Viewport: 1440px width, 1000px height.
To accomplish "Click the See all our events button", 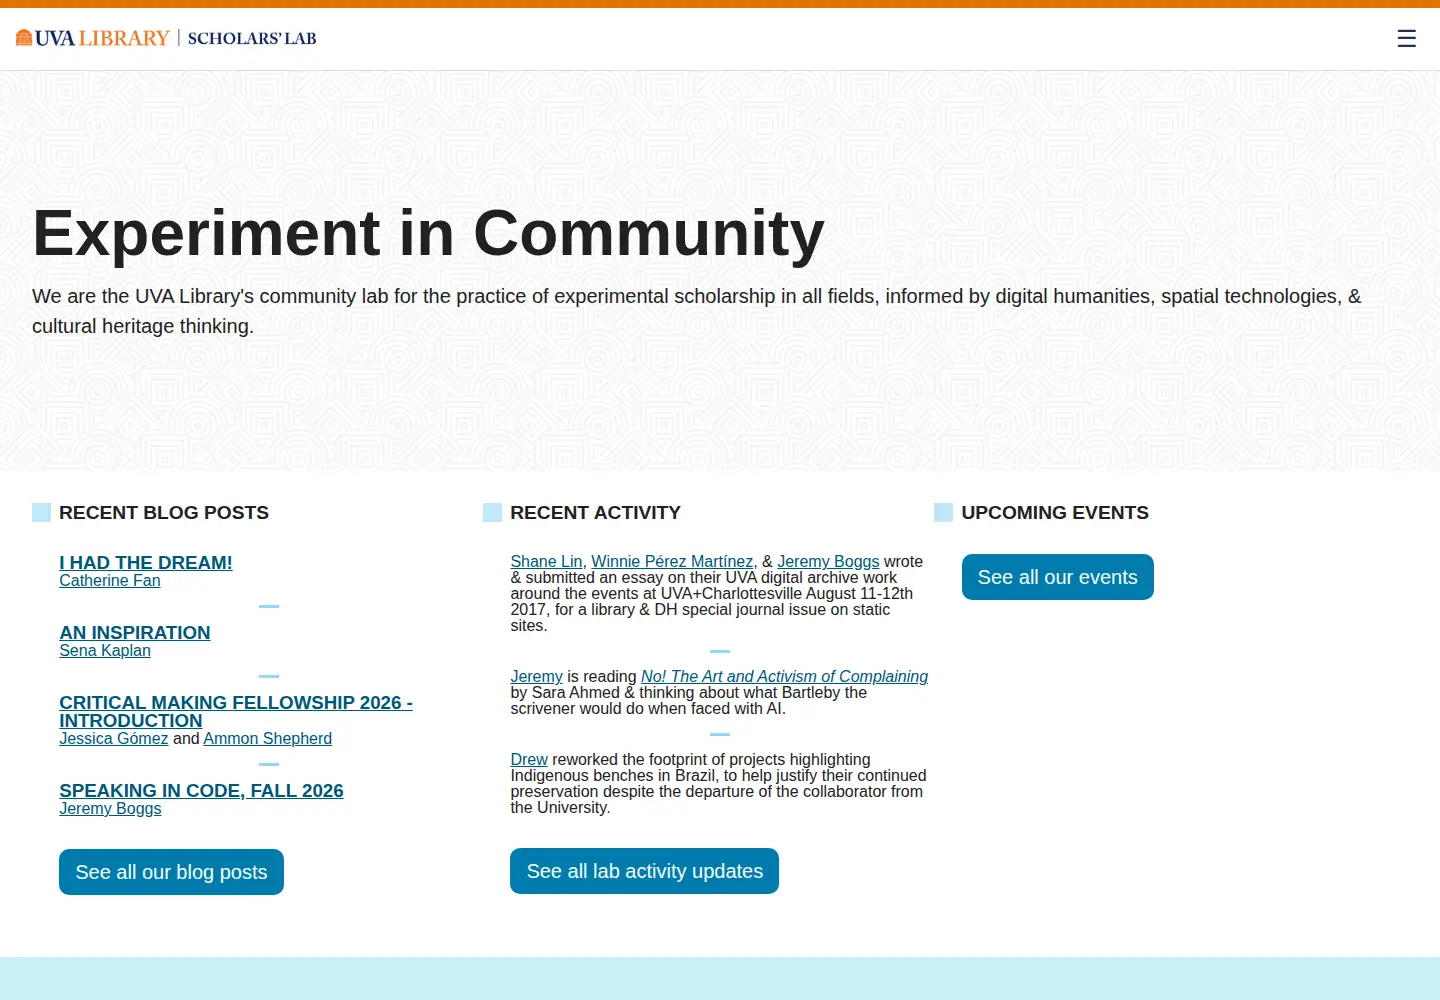I will [1058, 577].
